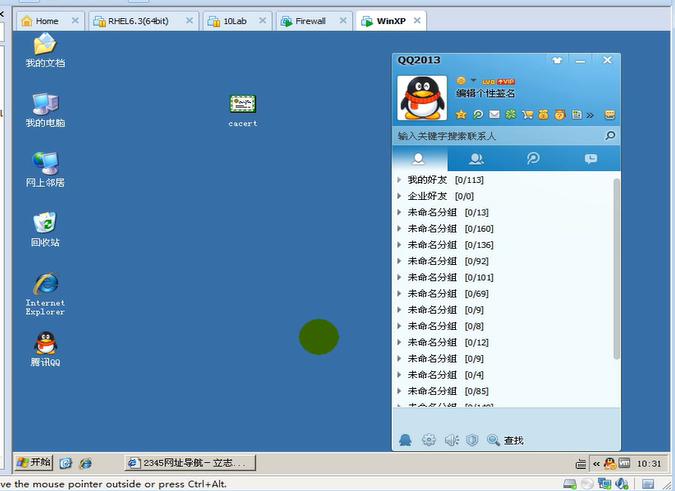
Task: Open the speaker message manager icon in QQ
Action: point(451,440)
